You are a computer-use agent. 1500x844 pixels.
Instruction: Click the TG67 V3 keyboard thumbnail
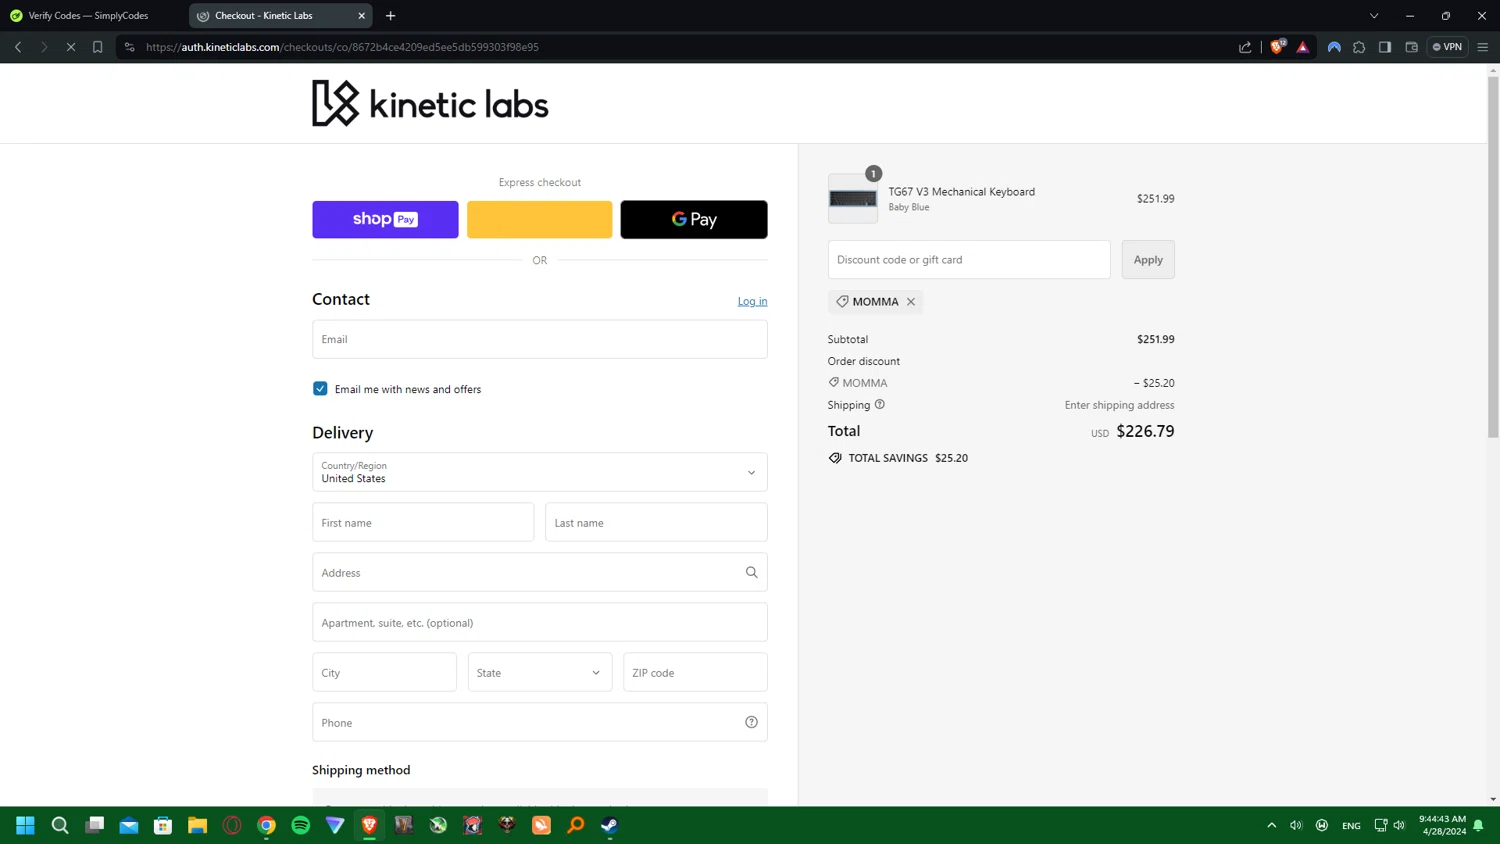[x=853, y=198]
